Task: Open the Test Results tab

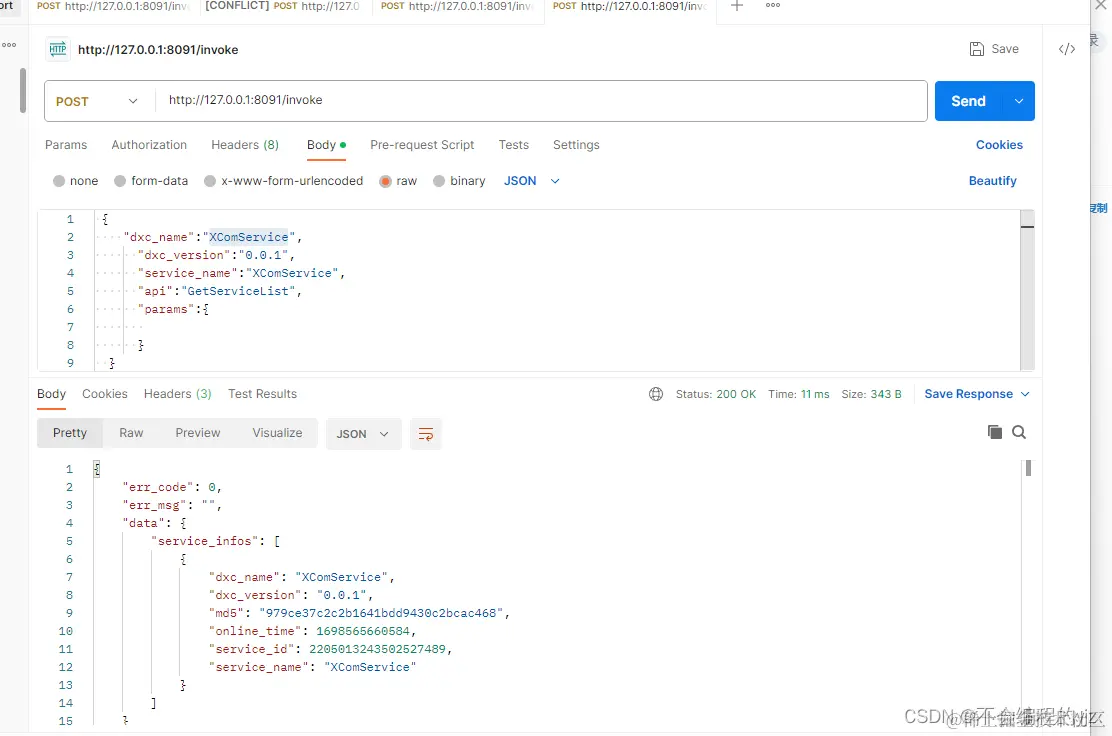Action: (x=262, y=394)
